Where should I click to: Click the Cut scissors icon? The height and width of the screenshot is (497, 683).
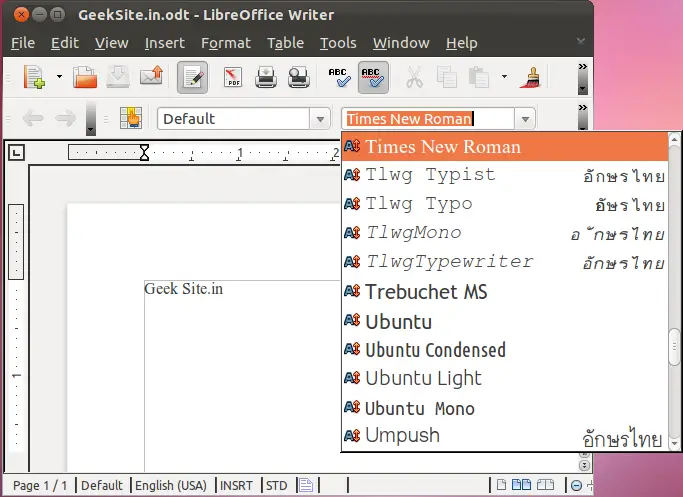click(x=414, y=78)
